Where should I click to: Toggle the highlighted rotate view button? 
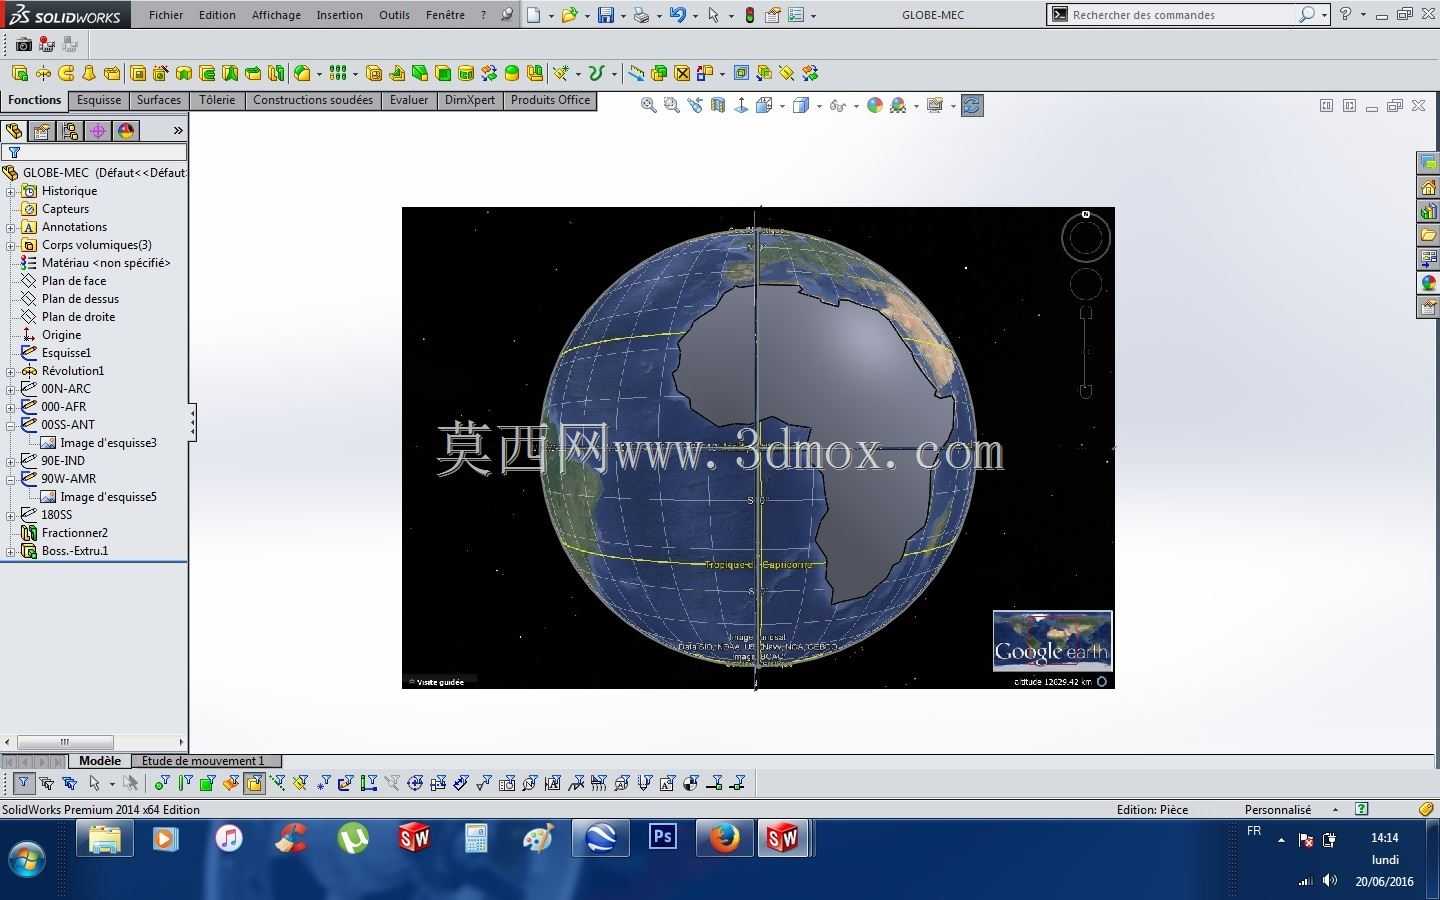click(x=972, y=105)
